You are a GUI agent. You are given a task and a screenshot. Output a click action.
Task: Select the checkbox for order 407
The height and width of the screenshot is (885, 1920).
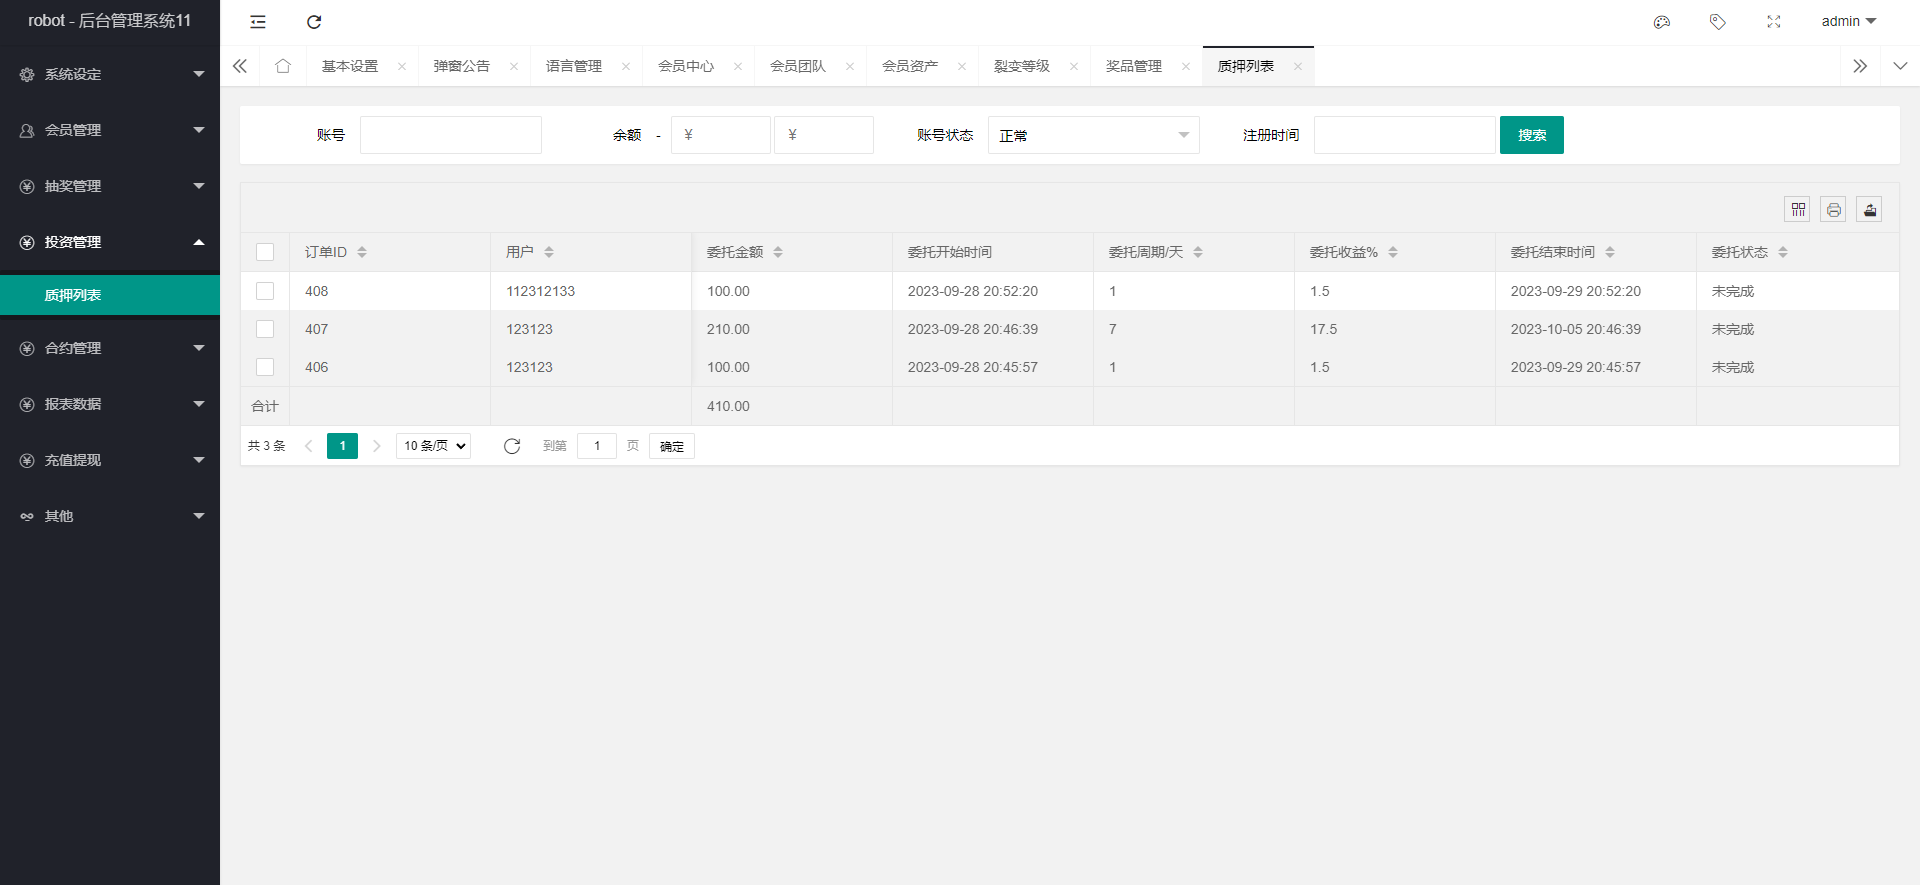(265, 329)
